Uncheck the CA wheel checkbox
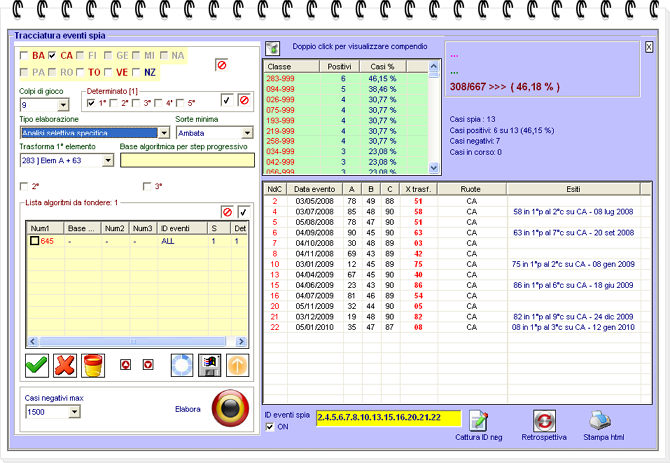Image resolution: width=670 pixels, height=463 pixels. tap(52, 56)
